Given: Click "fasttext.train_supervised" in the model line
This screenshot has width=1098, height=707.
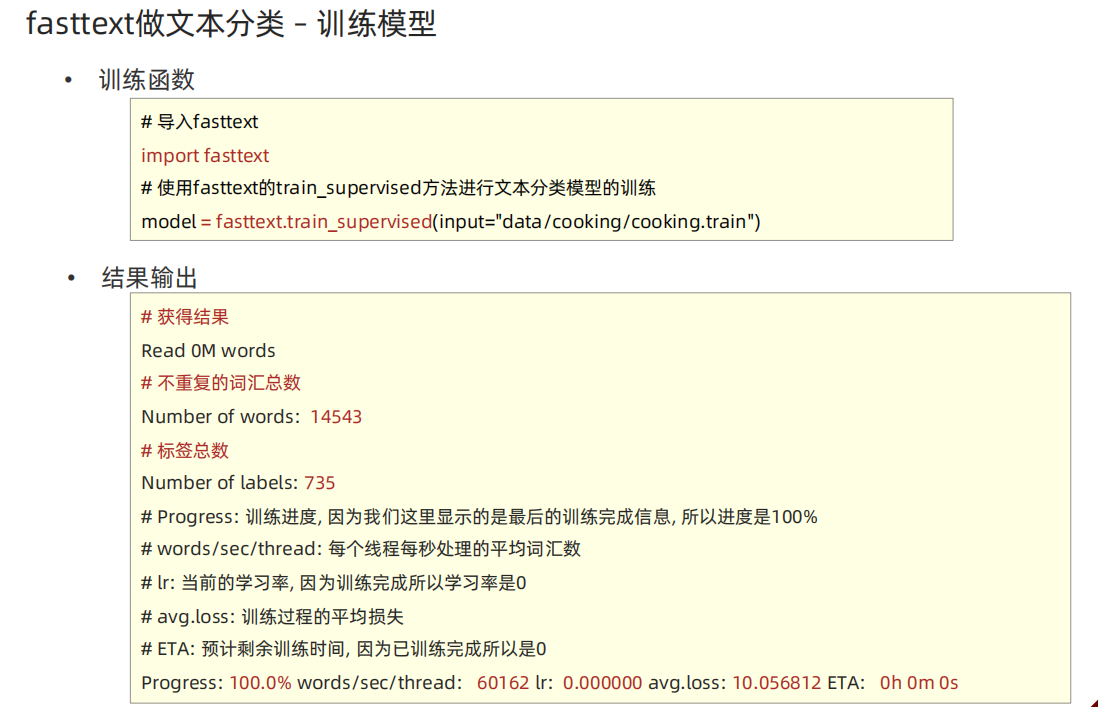Looking at the screenshot, I should (x=324, y=222).
